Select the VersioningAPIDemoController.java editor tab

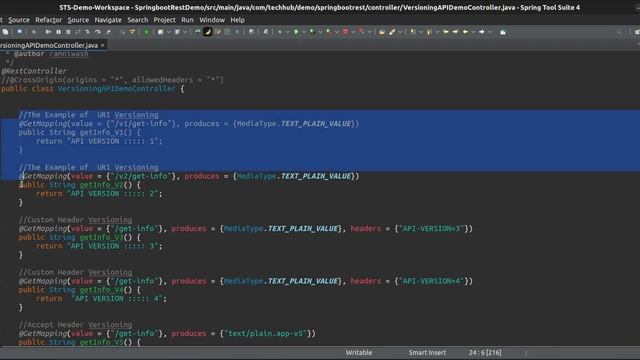coord(49,45)
